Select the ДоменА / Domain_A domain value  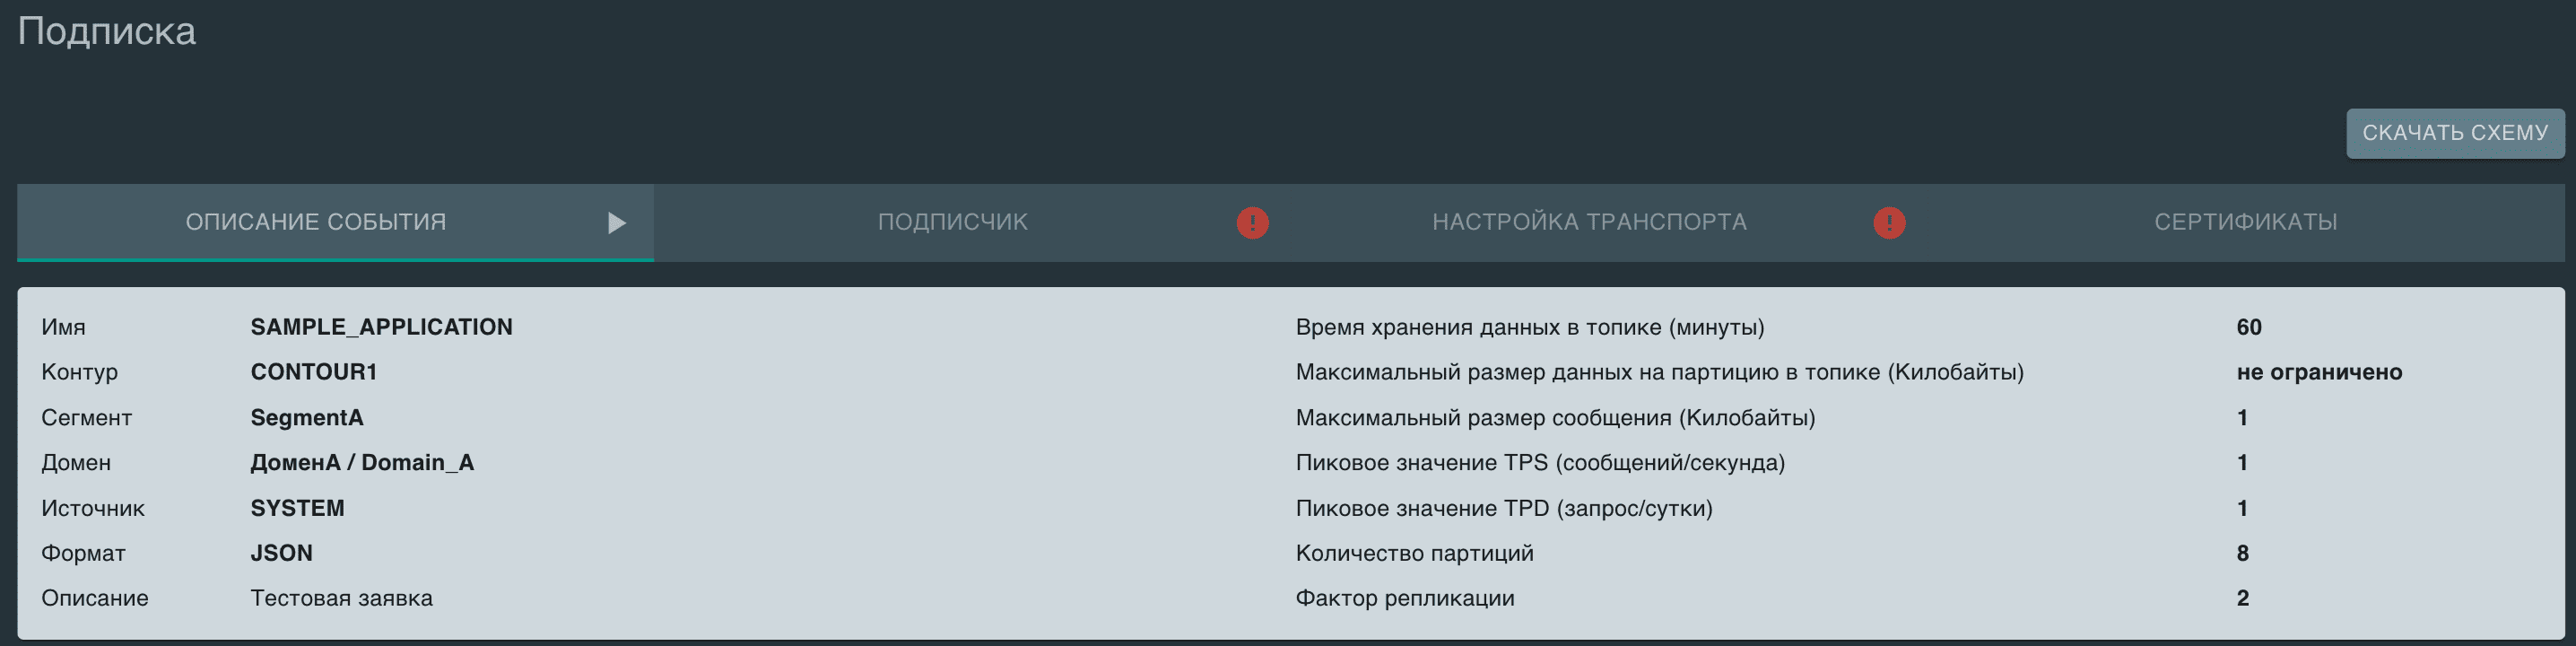[x=363, y=462]
